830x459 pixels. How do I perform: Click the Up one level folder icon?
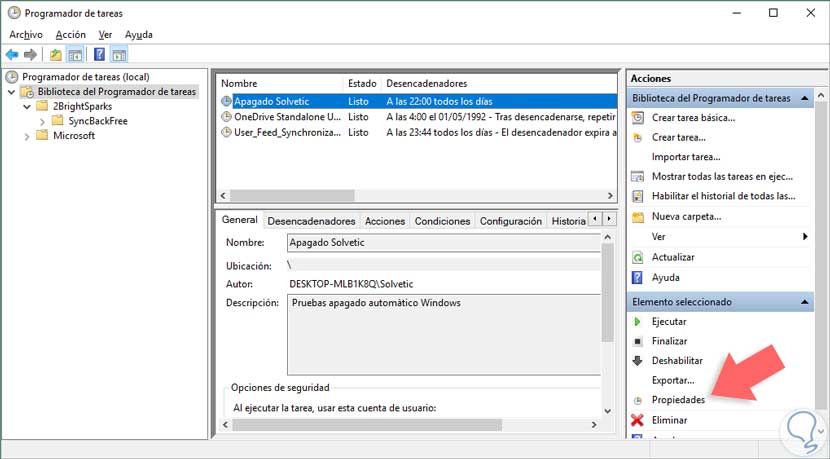(x=56, y=55)
